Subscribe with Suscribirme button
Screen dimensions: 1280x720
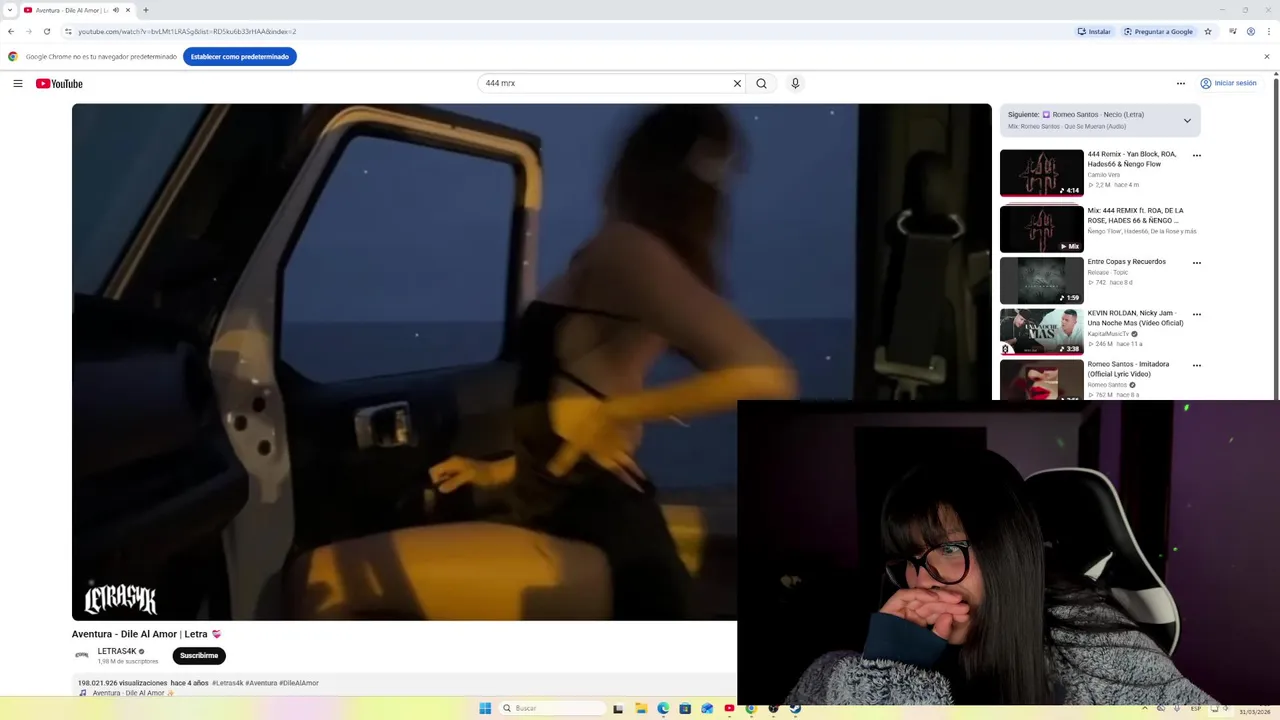click(x=199, y=656)
